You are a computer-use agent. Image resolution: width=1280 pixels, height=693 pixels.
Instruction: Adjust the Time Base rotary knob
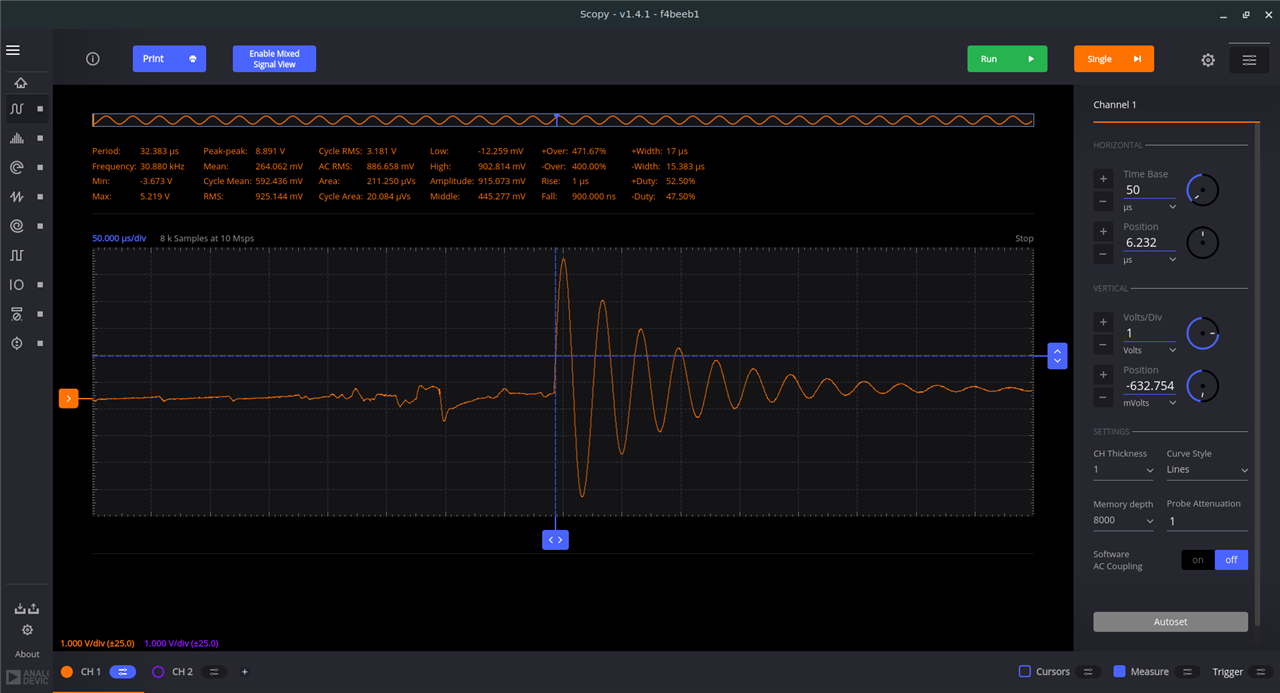[x=1202, y=190]
